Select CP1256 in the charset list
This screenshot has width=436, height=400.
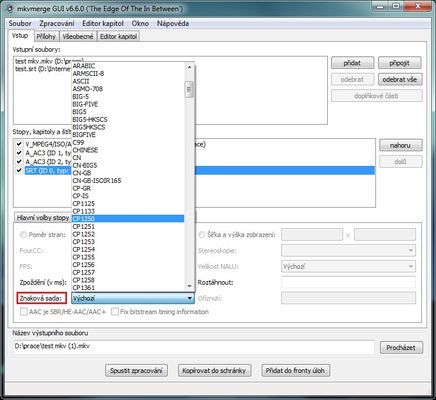coord(128,265)
